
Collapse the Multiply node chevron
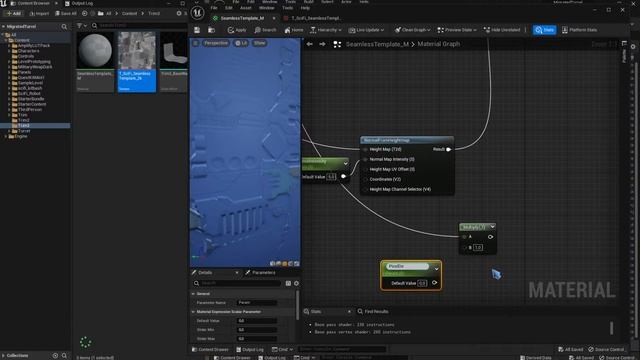tap(492, 227)
